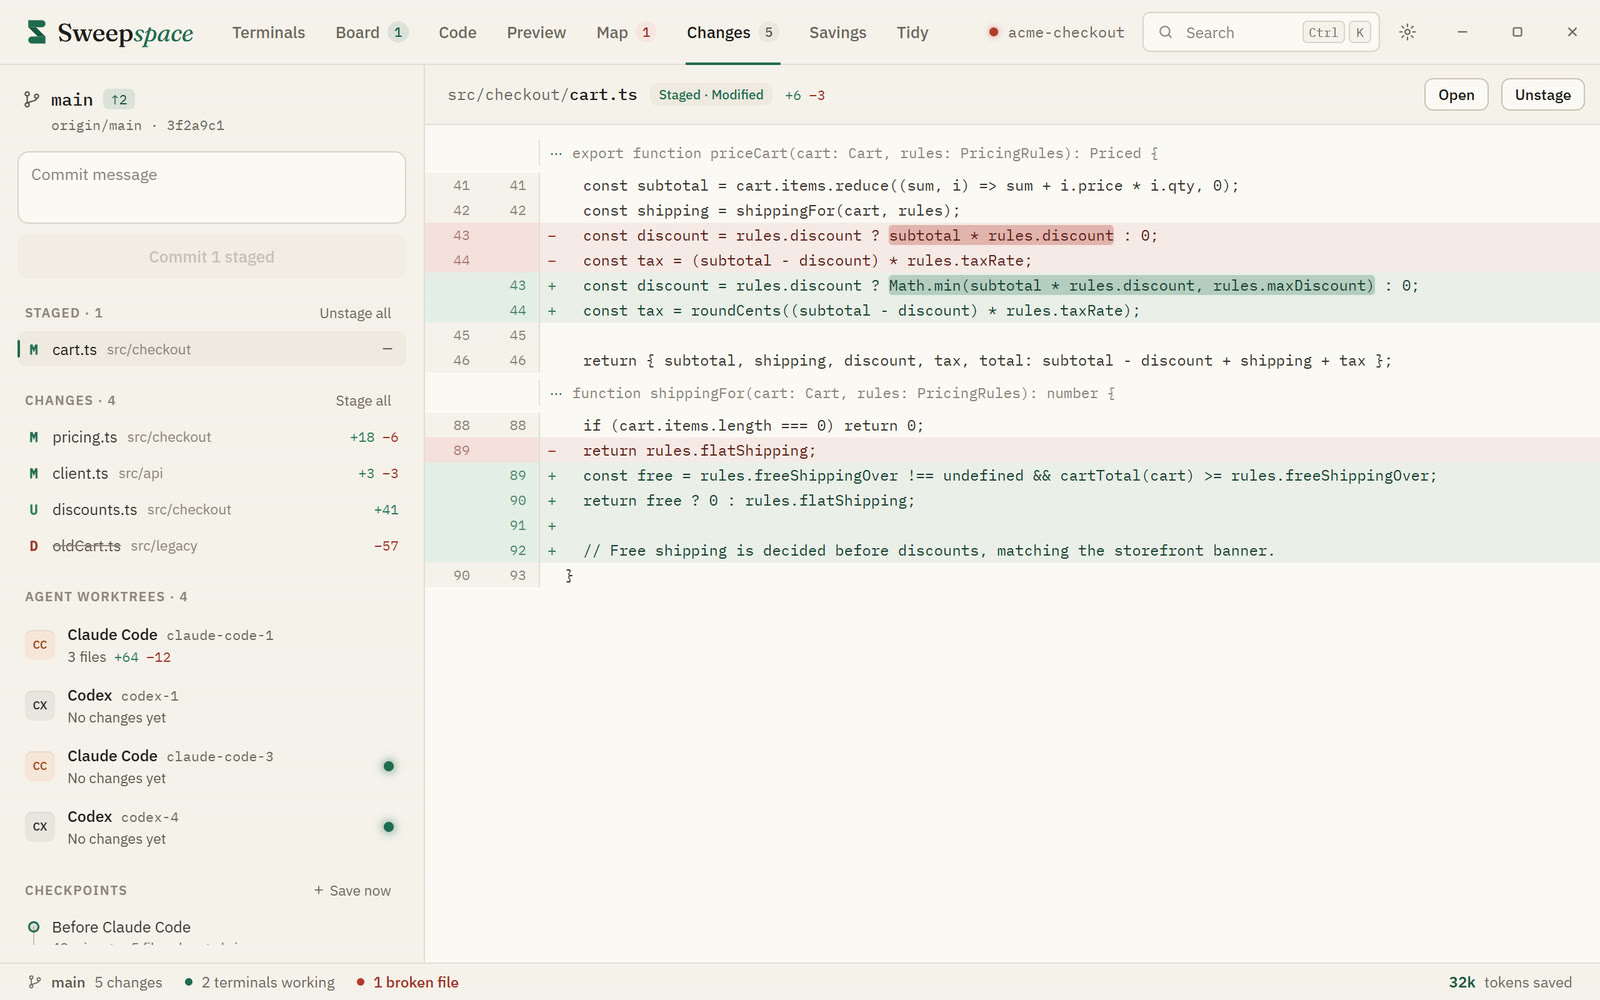The image size is (1600, 1000).
Task: Click '32k tokens saved' status entry
Action: [1510, 982]
